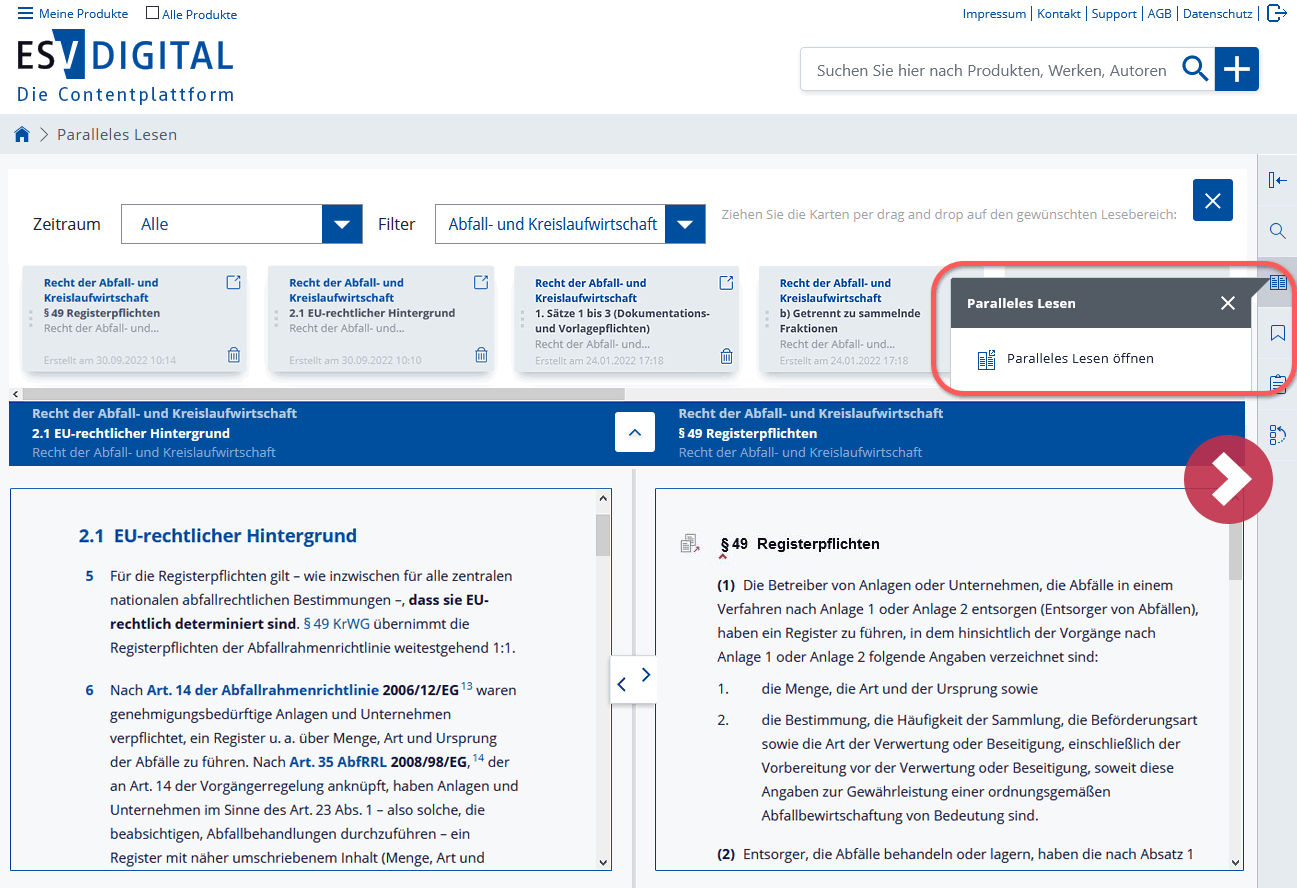Select Paralleles Lesen öffnen

[1079, 359]
